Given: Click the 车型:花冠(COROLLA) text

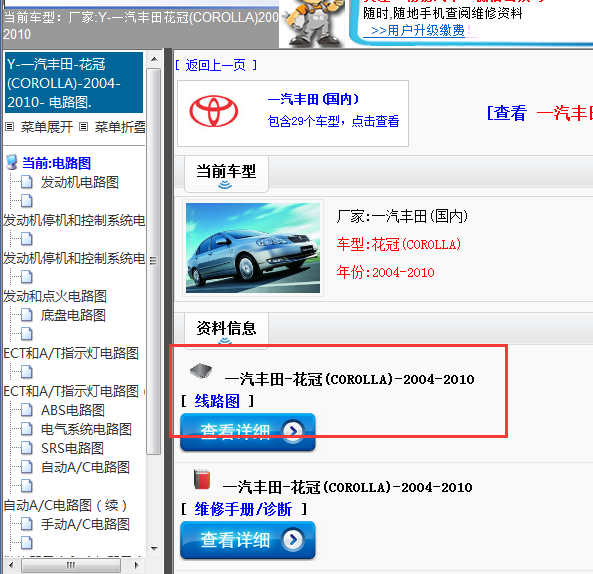Looking at the screenshot, I should tap(399, 244).
